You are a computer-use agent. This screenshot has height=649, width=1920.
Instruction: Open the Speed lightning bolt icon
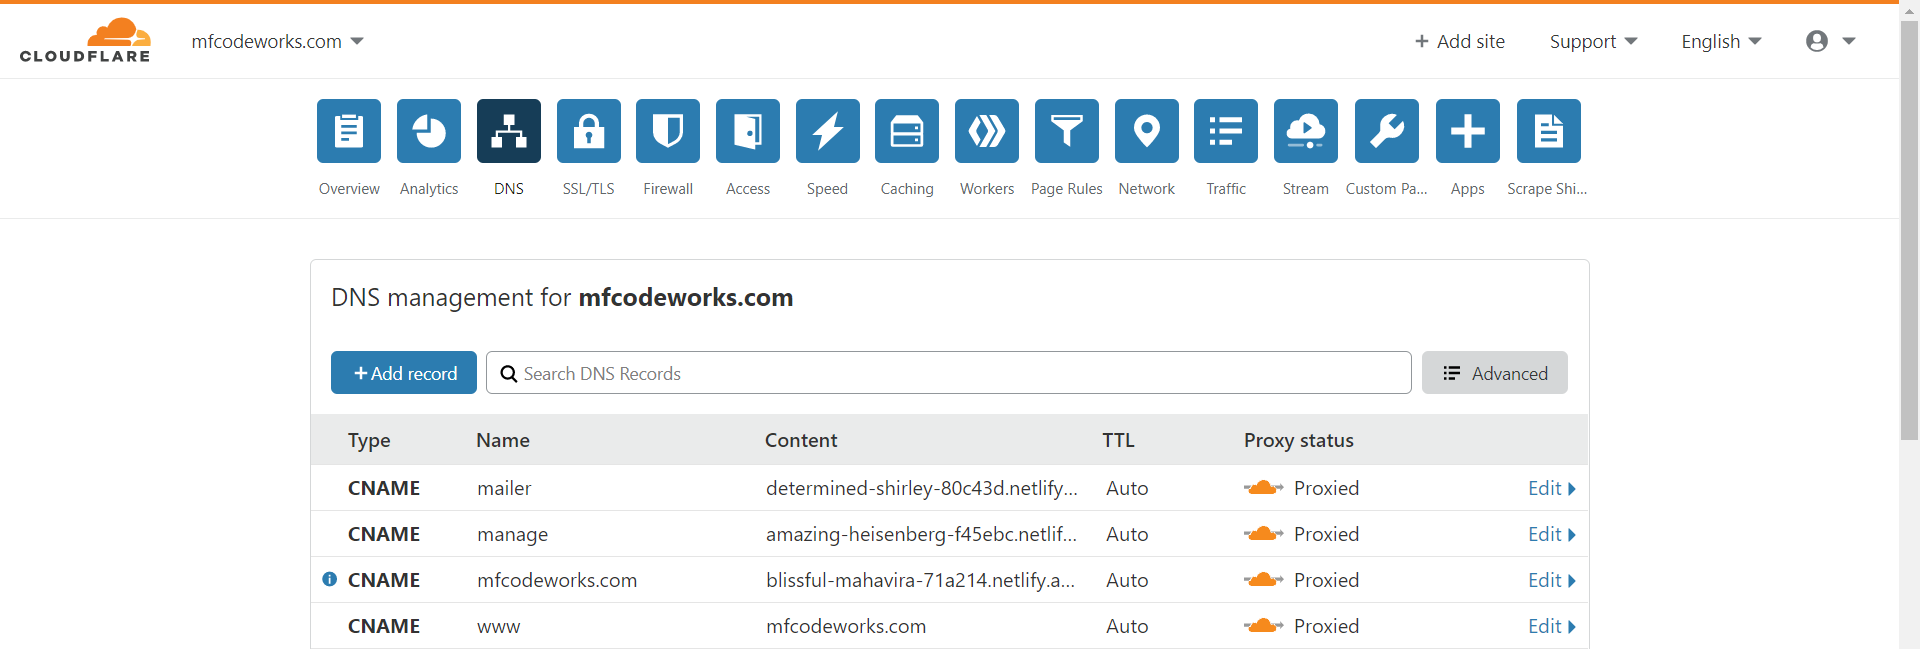click(828, 131)
